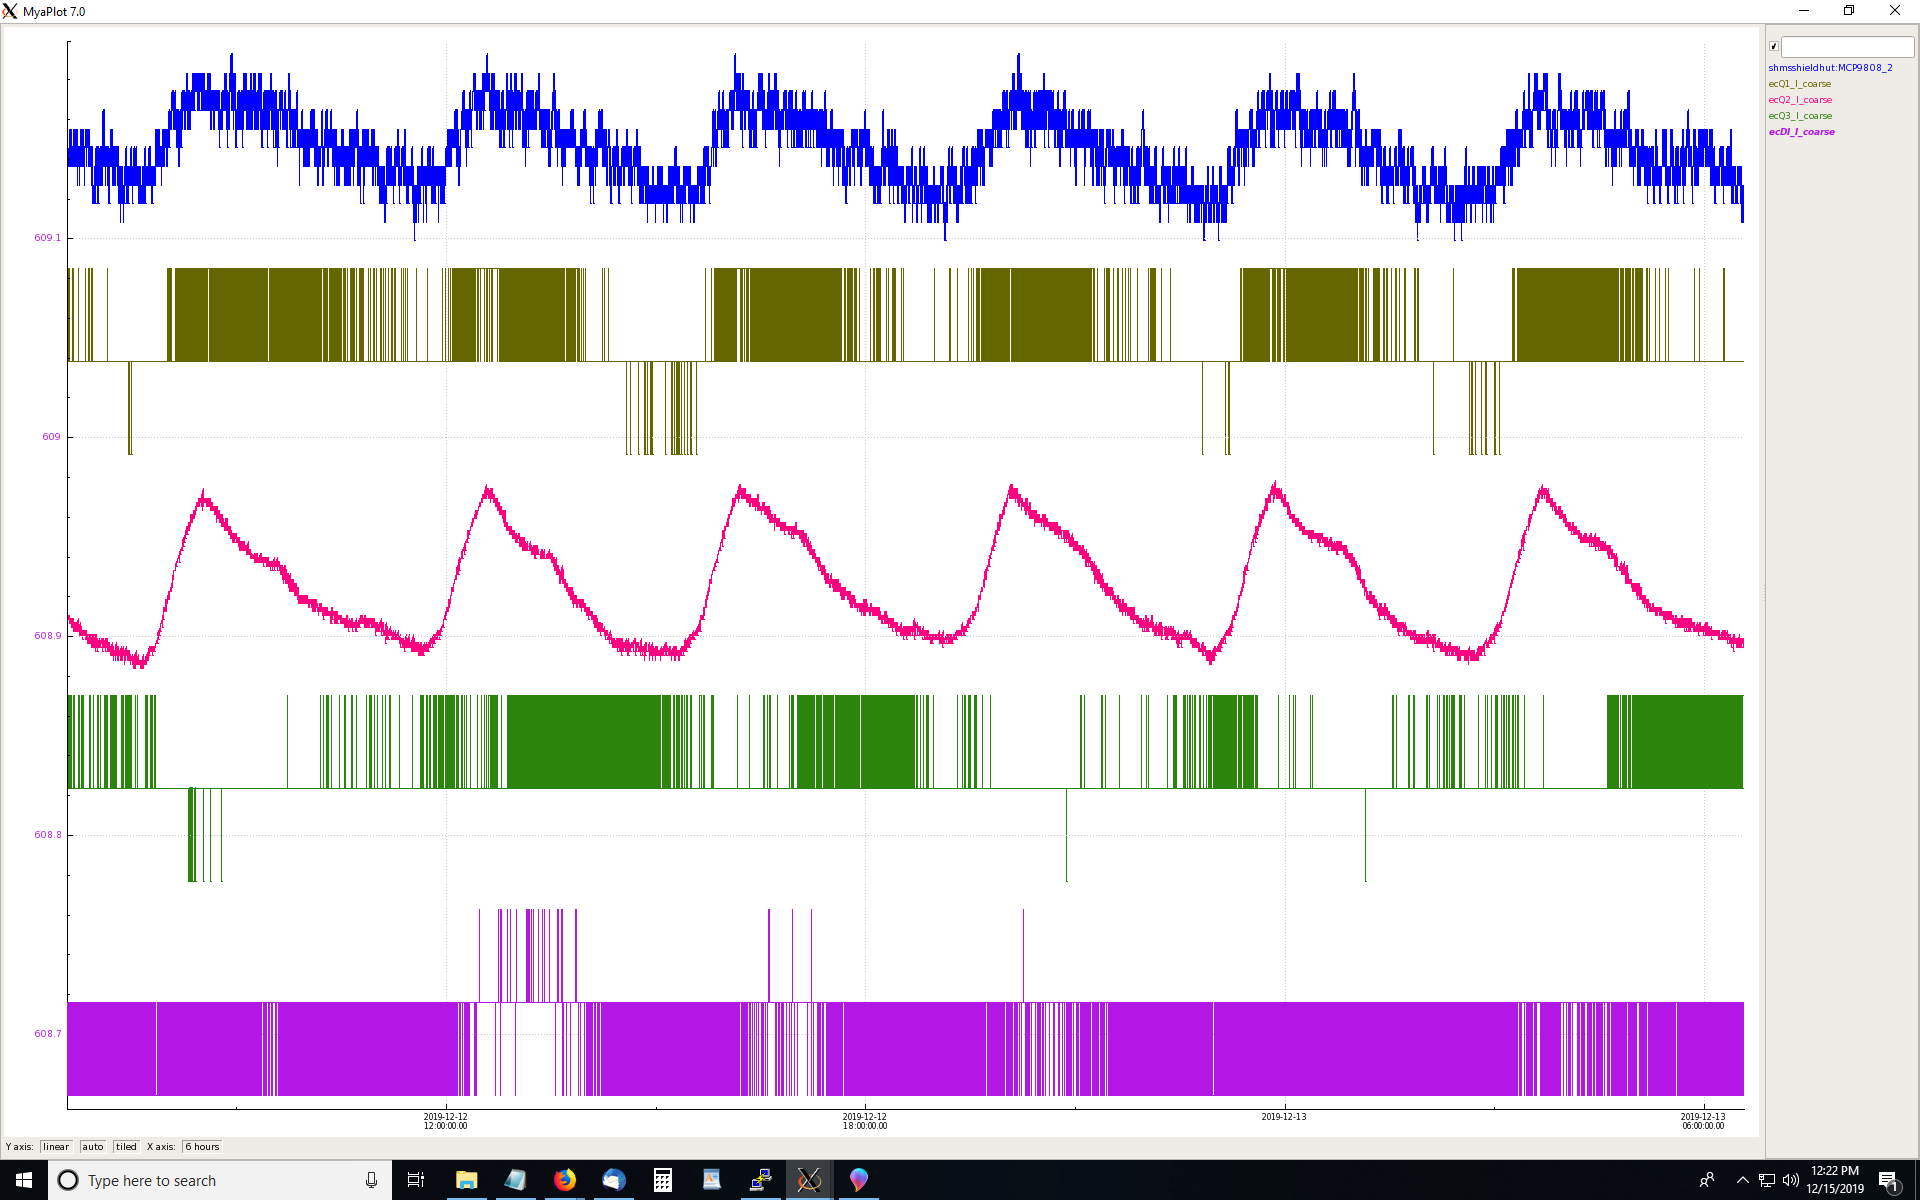Click the 2019-12-13 midnight axis label

point(1283,1117)
